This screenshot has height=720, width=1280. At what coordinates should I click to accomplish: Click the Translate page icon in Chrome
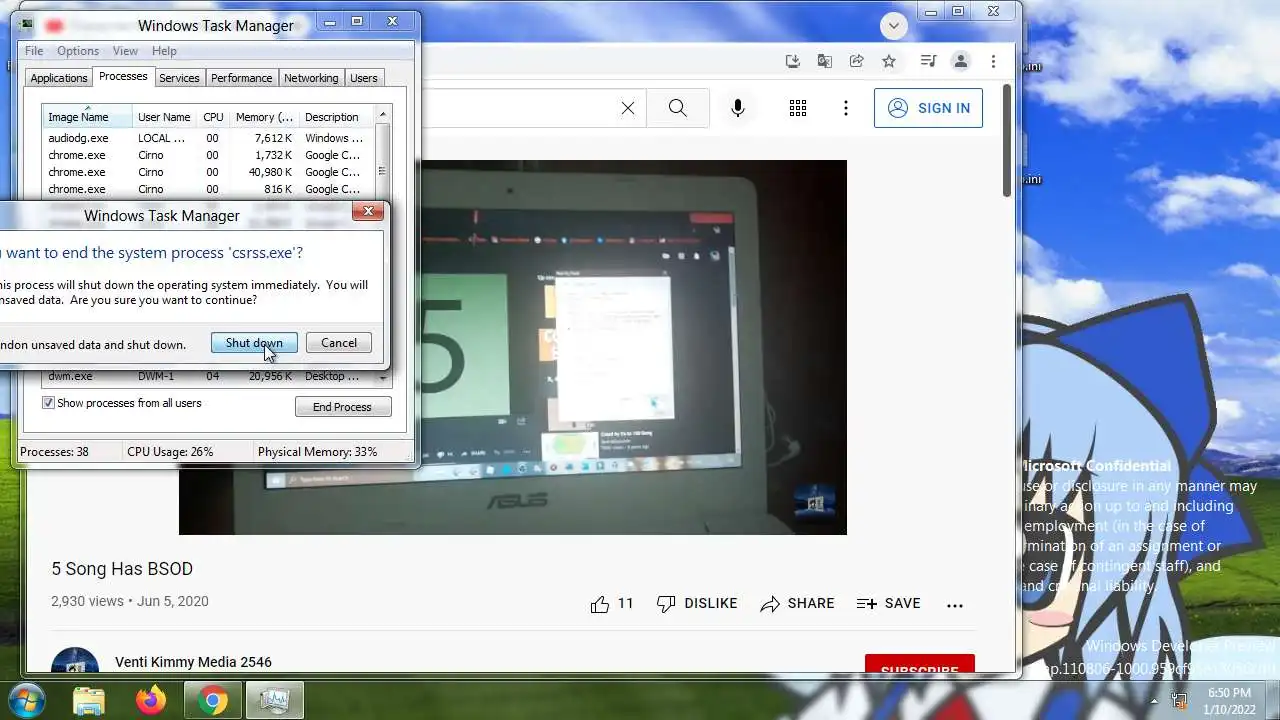(x=825, y=61)
